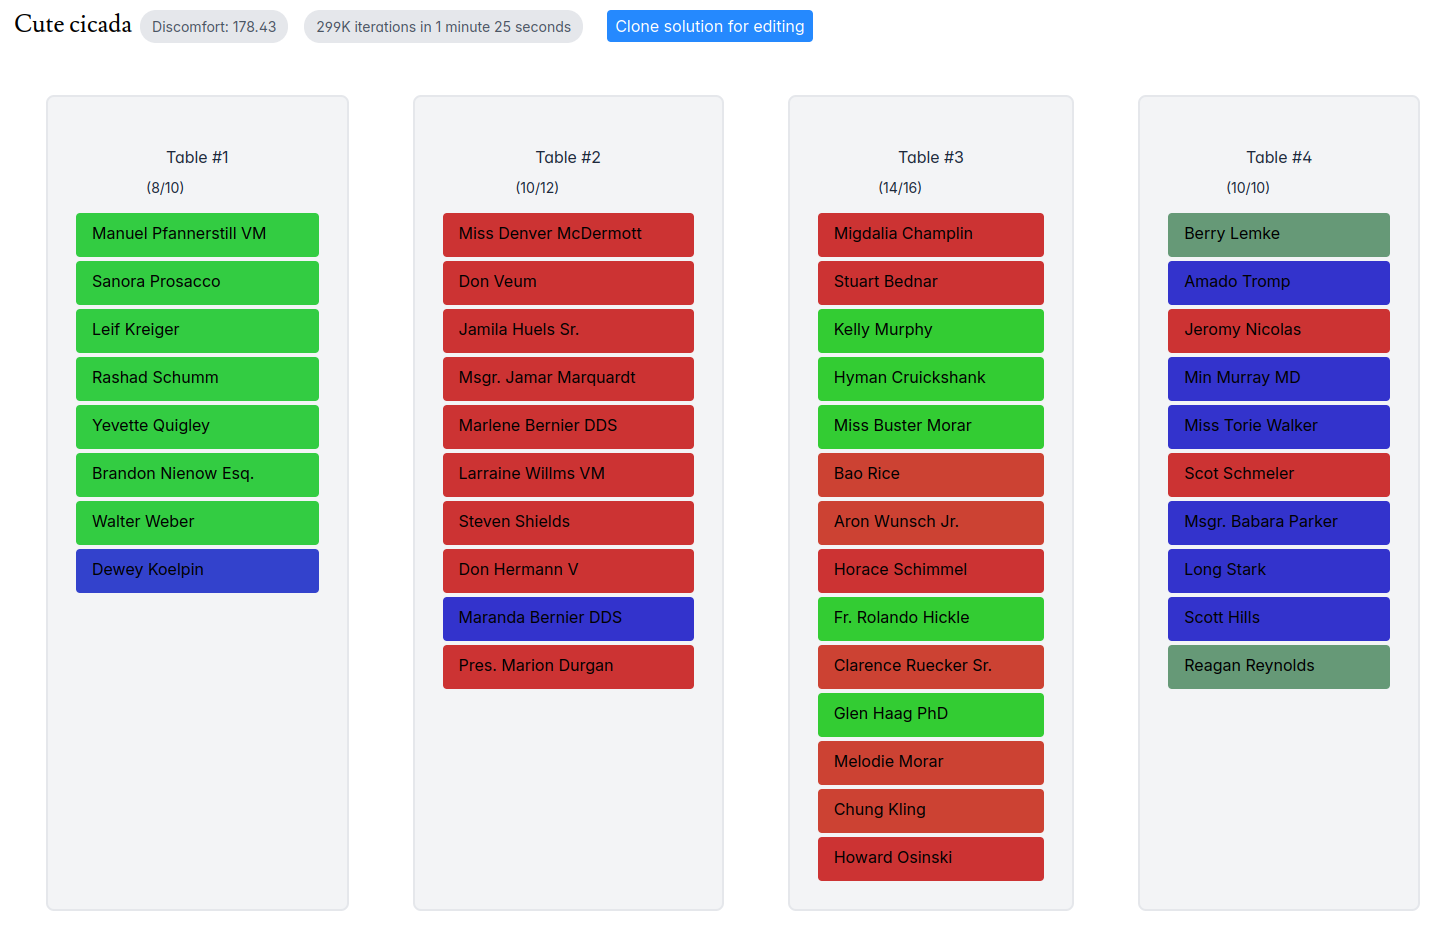Select Berry Lemke guest card
Screen dimensions: 1438x932
[x=1278, y=234]
